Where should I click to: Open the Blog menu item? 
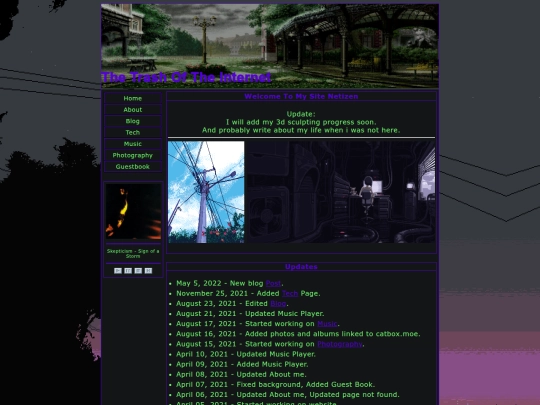(133, 121)
